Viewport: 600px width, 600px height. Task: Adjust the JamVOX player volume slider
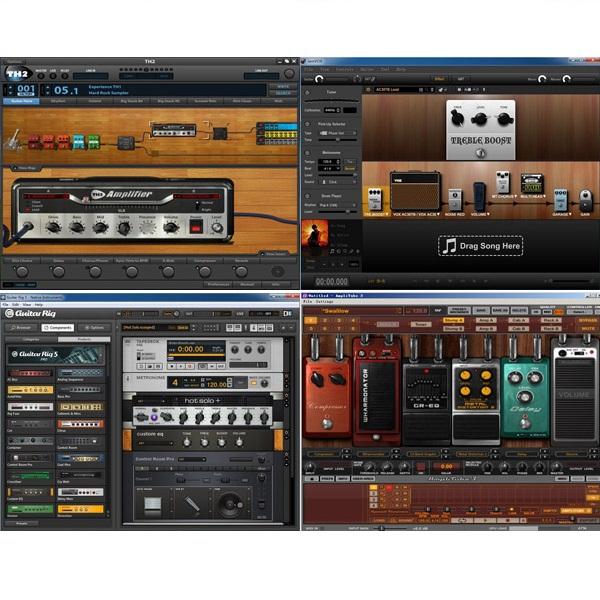(571, 281)
